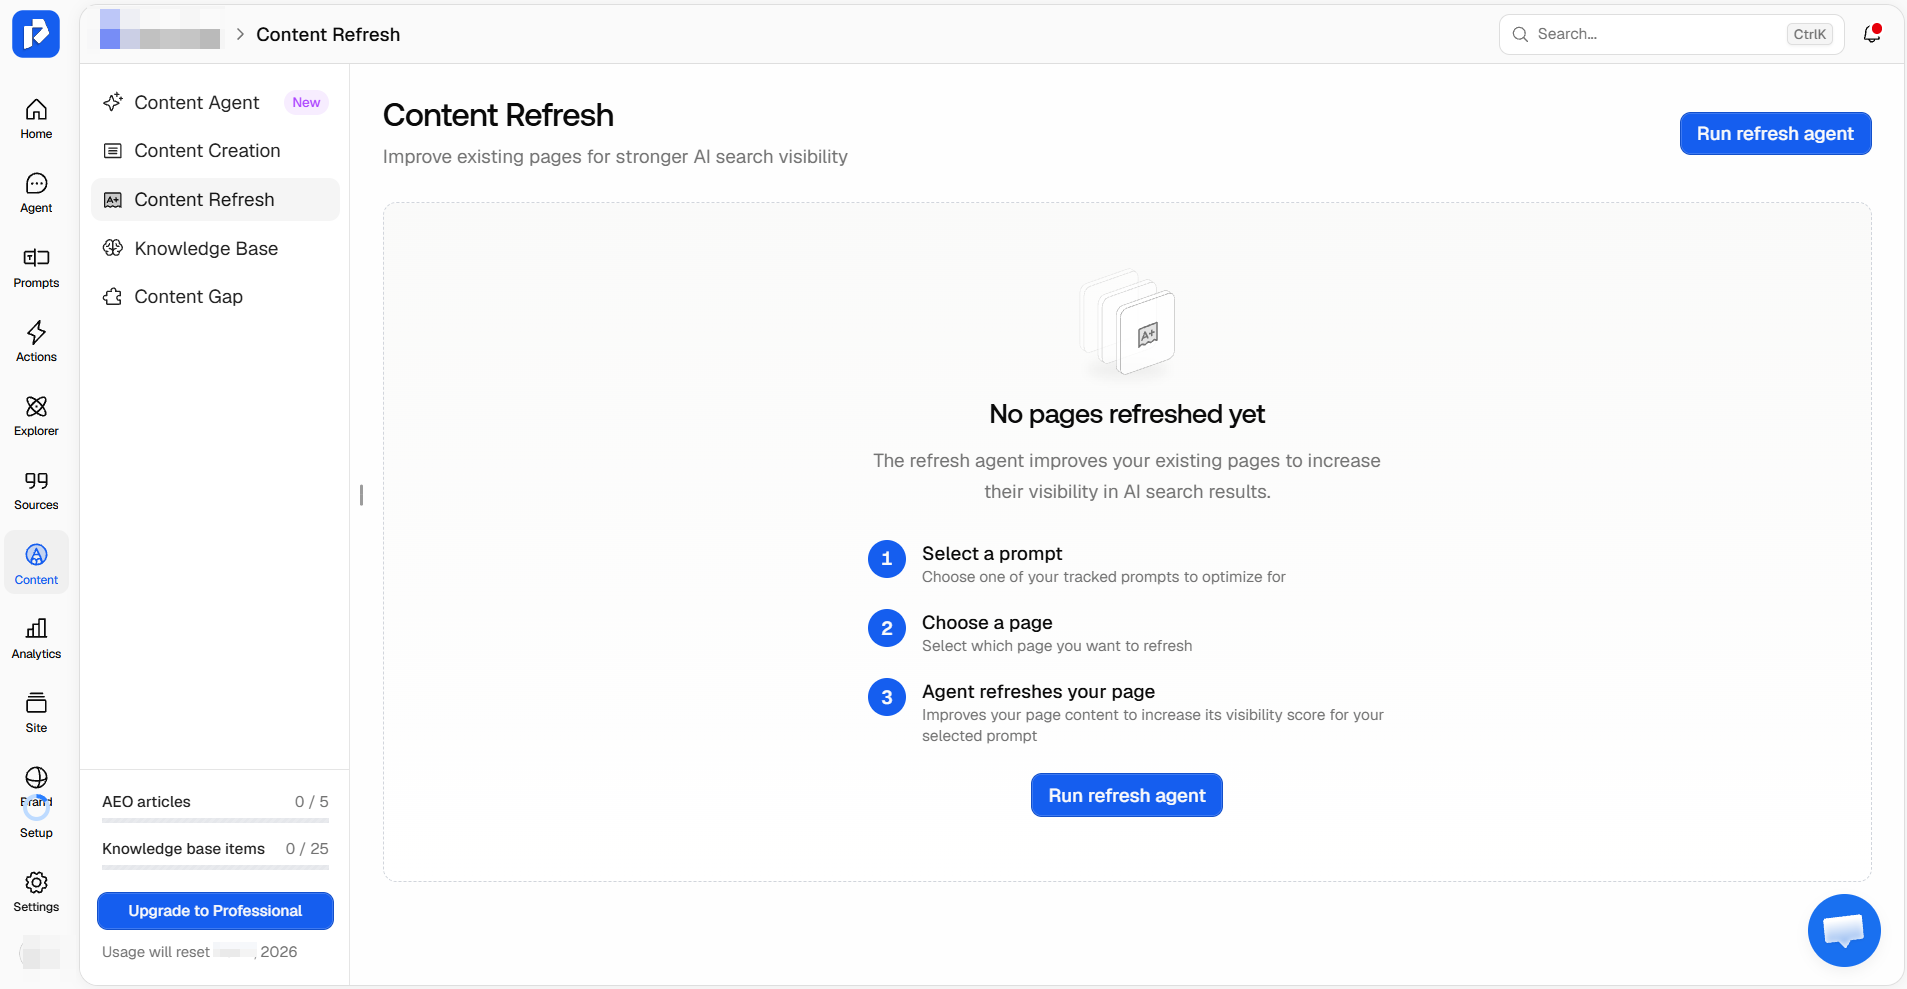Open Settings gear icon
This screenshot has width=1907, height=989.
[x=36, y=892]
